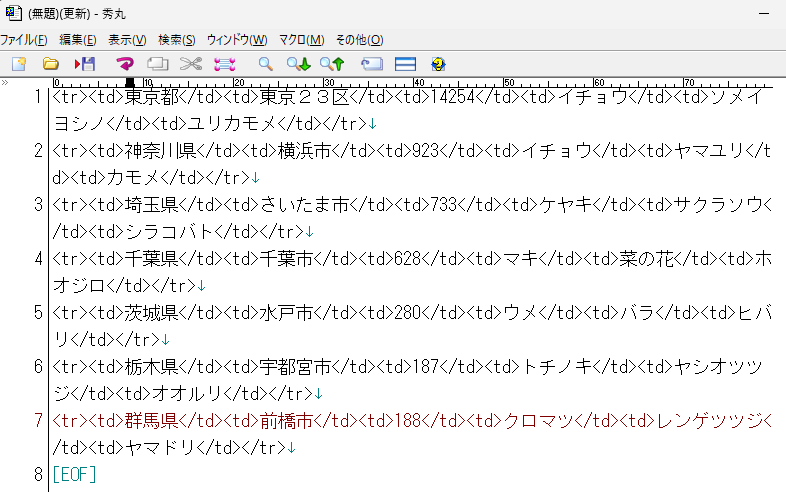This screenshot has height=492, width=786.
Task: Click the text 水戸市
Action: (x=286, y=313)
